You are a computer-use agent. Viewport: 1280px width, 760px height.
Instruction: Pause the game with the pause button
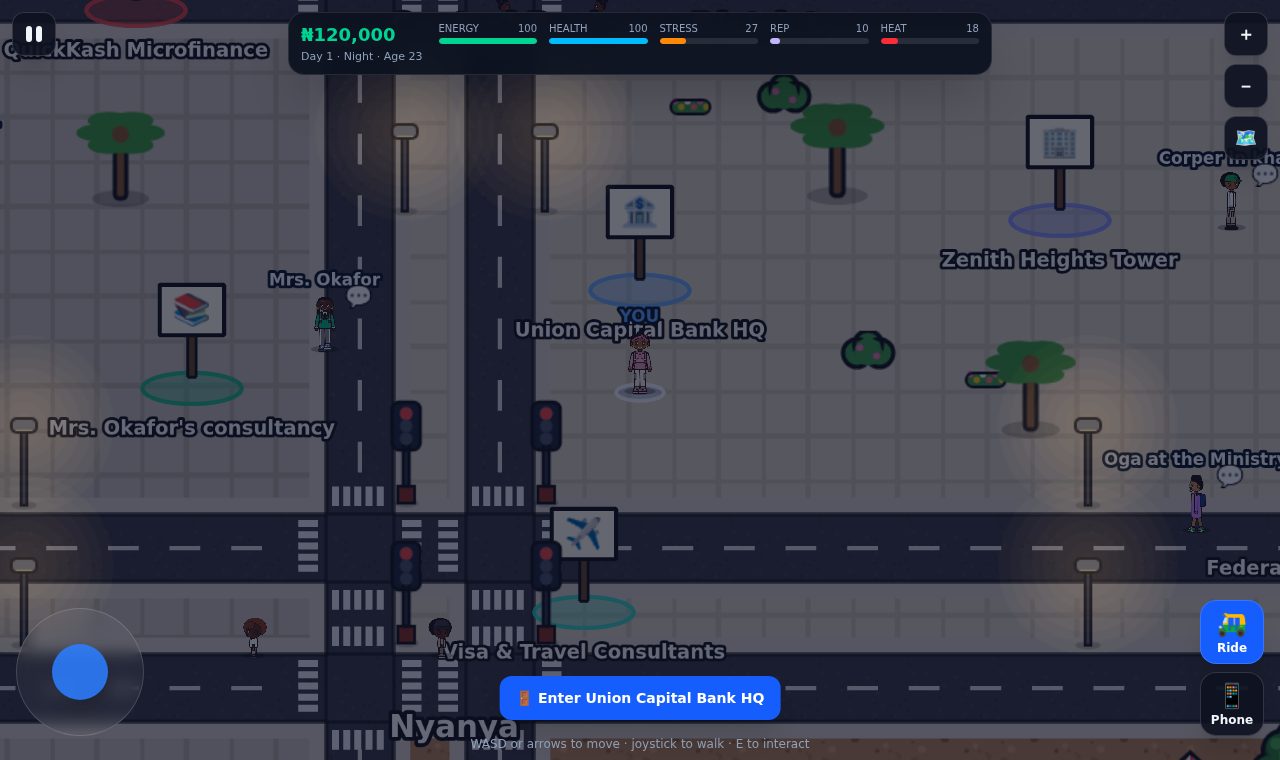point(34,34)
